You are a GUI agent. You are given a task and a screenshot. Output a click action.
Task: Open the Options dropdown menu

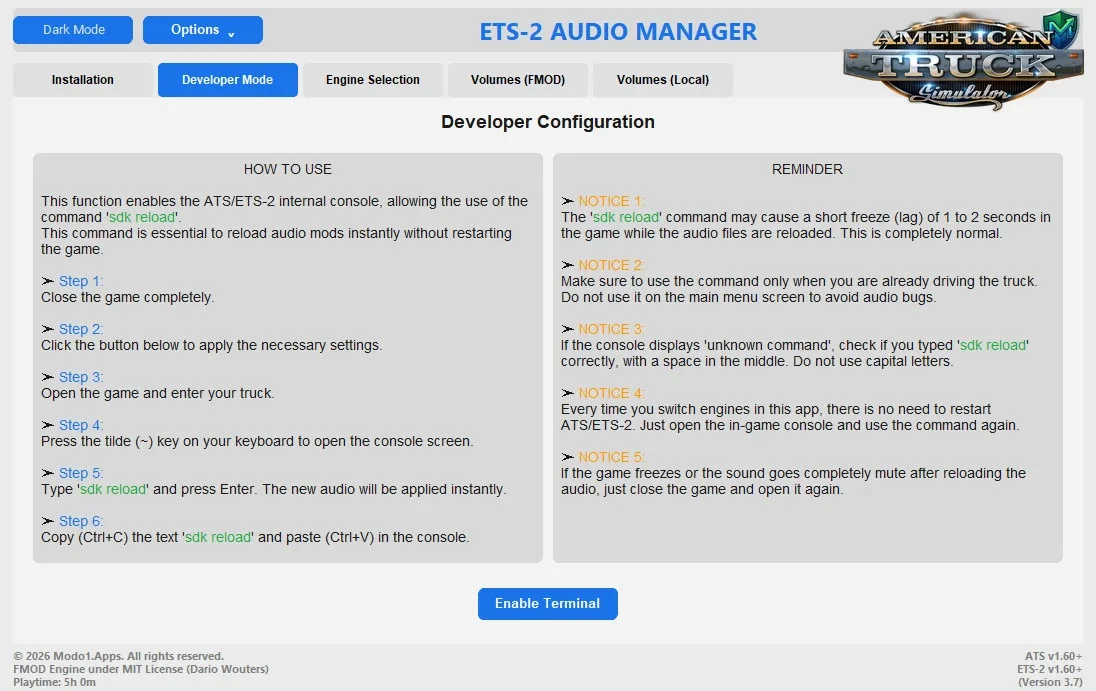point(203,30)
